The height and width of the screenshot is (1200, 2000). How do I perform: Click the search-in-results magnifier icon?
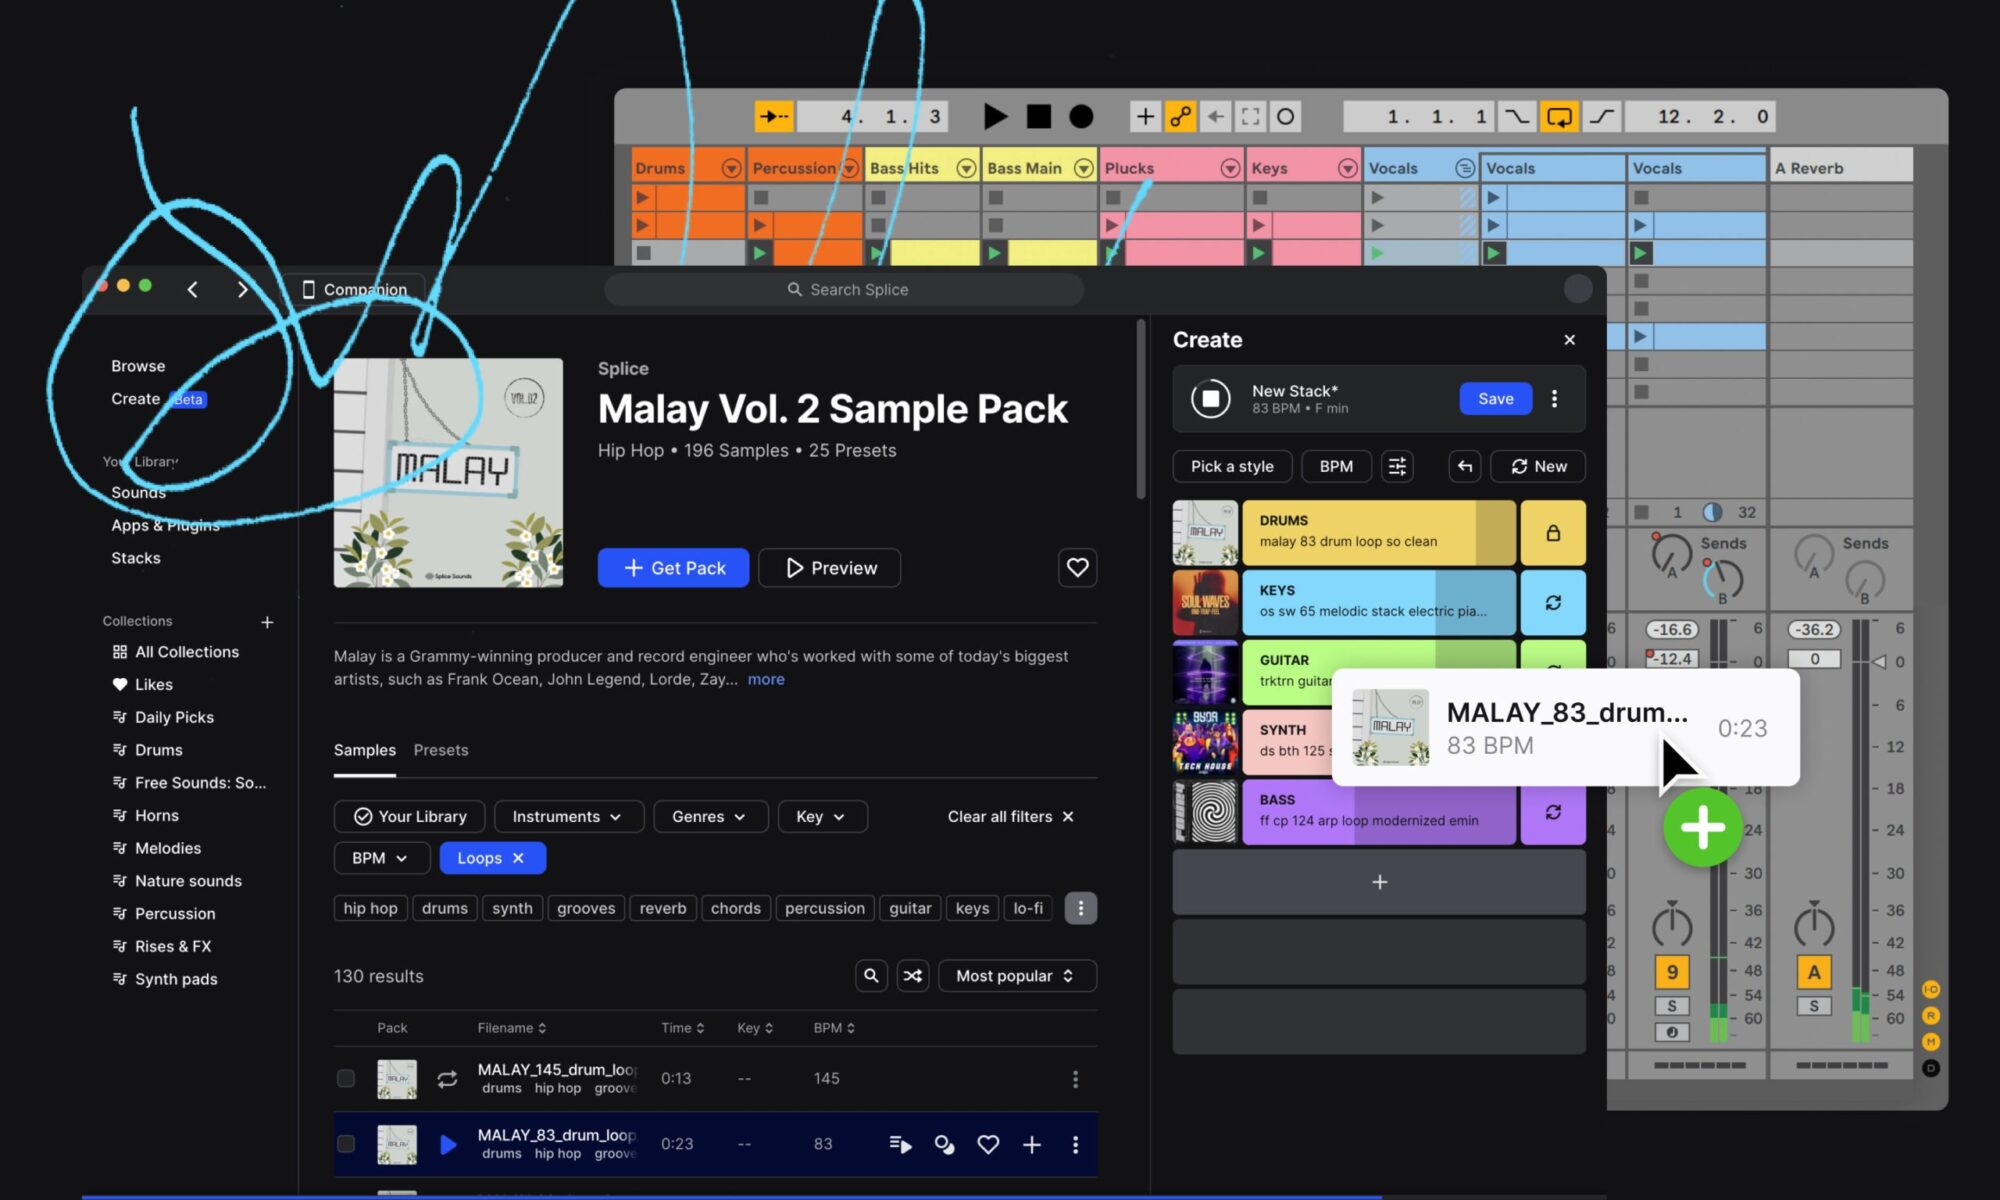[x=871, y=975]
